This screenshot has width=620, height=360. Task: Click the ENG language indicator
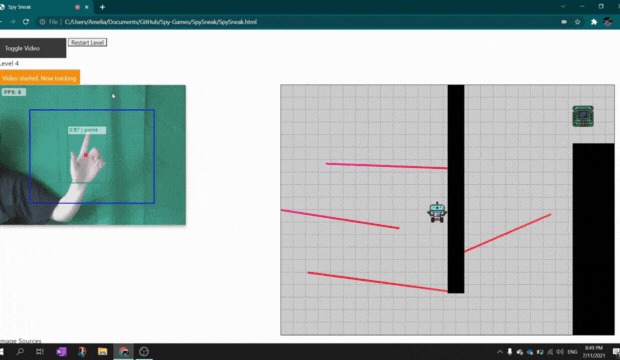click(x=572, y=352)
